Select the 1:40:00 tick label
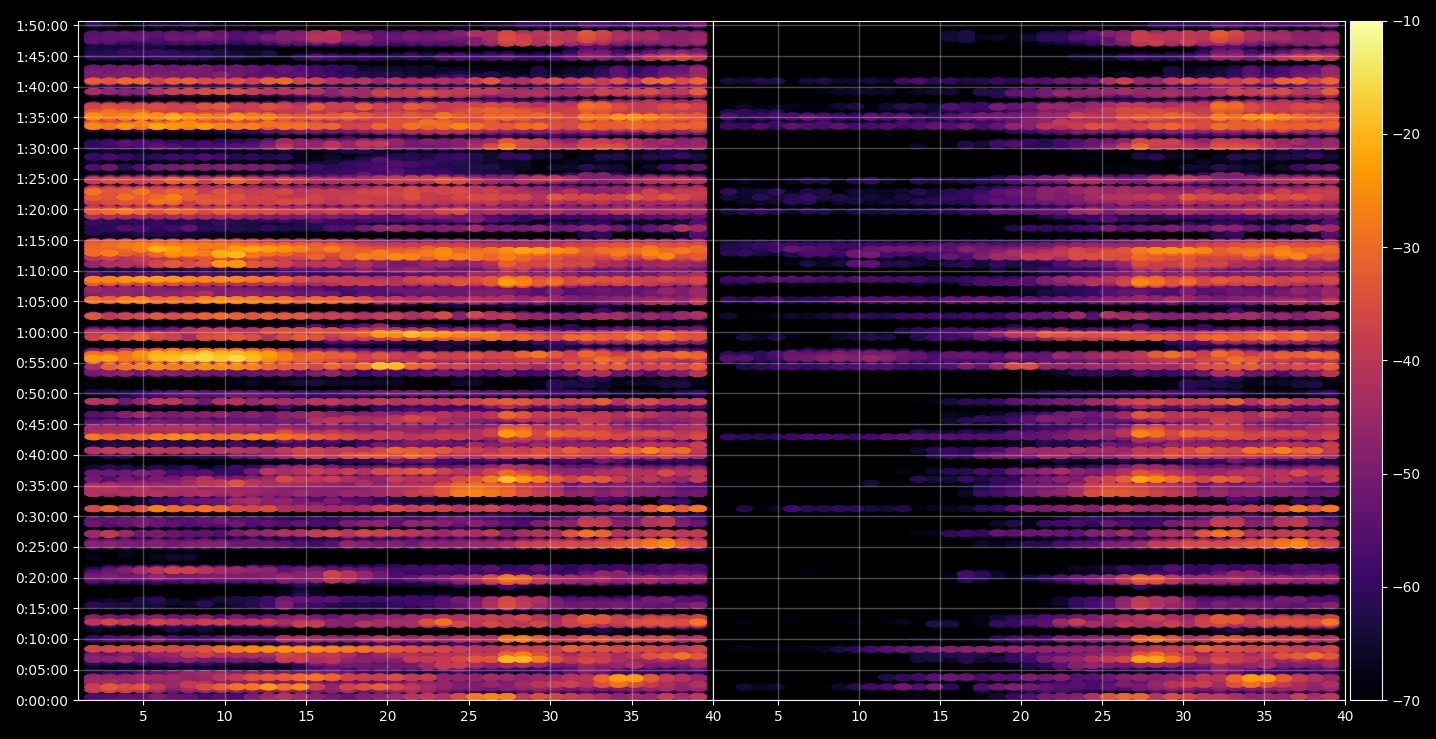Screen dimensions: 1436x739 click(x=43, y=87)
